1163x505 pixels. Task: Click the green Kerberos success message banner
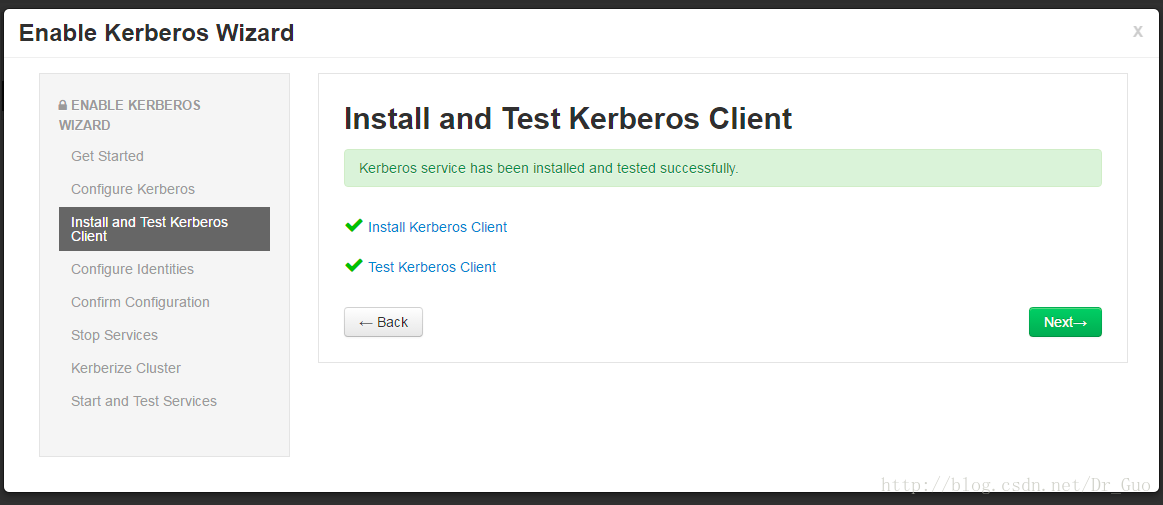click(722, 168)
